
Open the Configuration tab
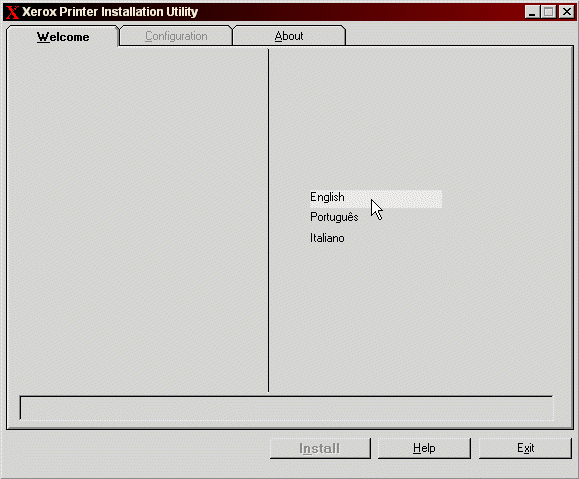(x=176, y=36)
